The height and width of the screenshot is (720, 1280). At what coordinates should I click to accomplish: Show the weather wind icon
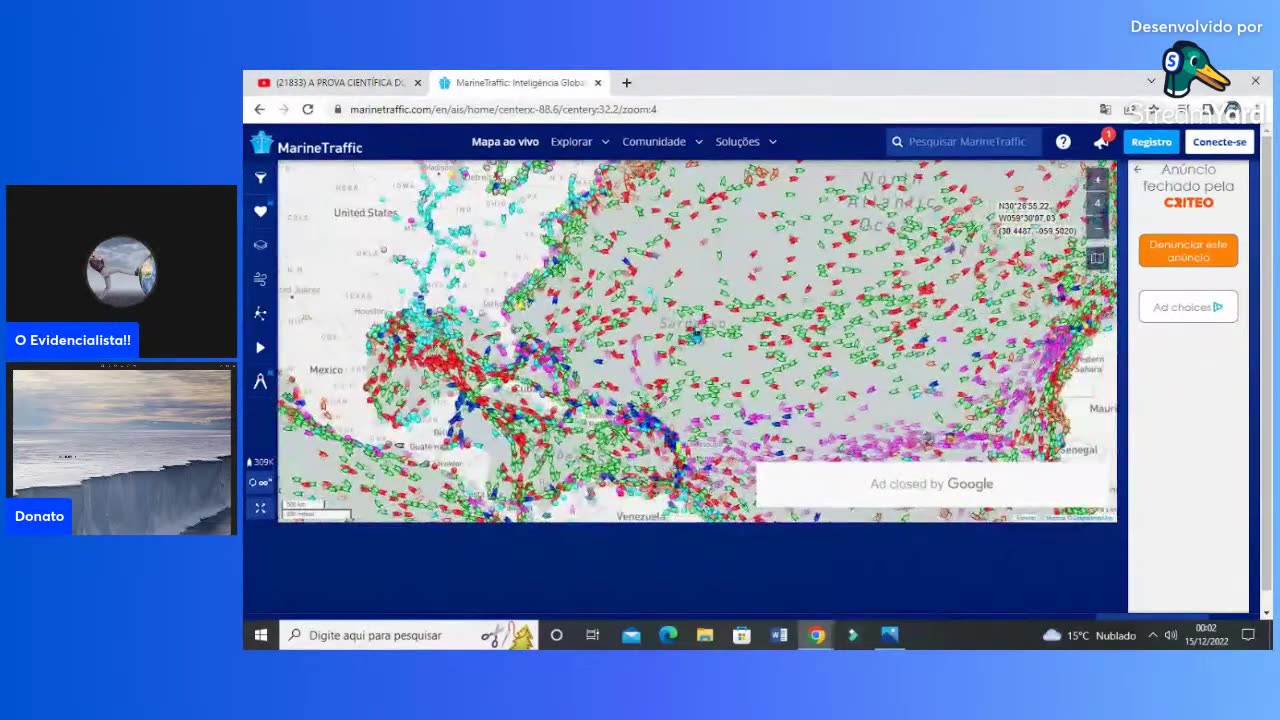[260, 279]
